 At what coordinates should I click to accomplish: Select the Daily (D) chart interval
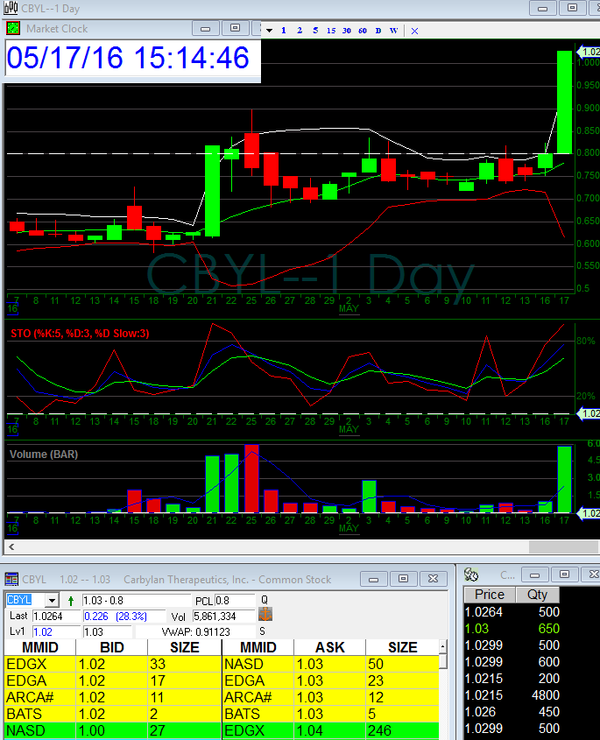pos(378,30)
